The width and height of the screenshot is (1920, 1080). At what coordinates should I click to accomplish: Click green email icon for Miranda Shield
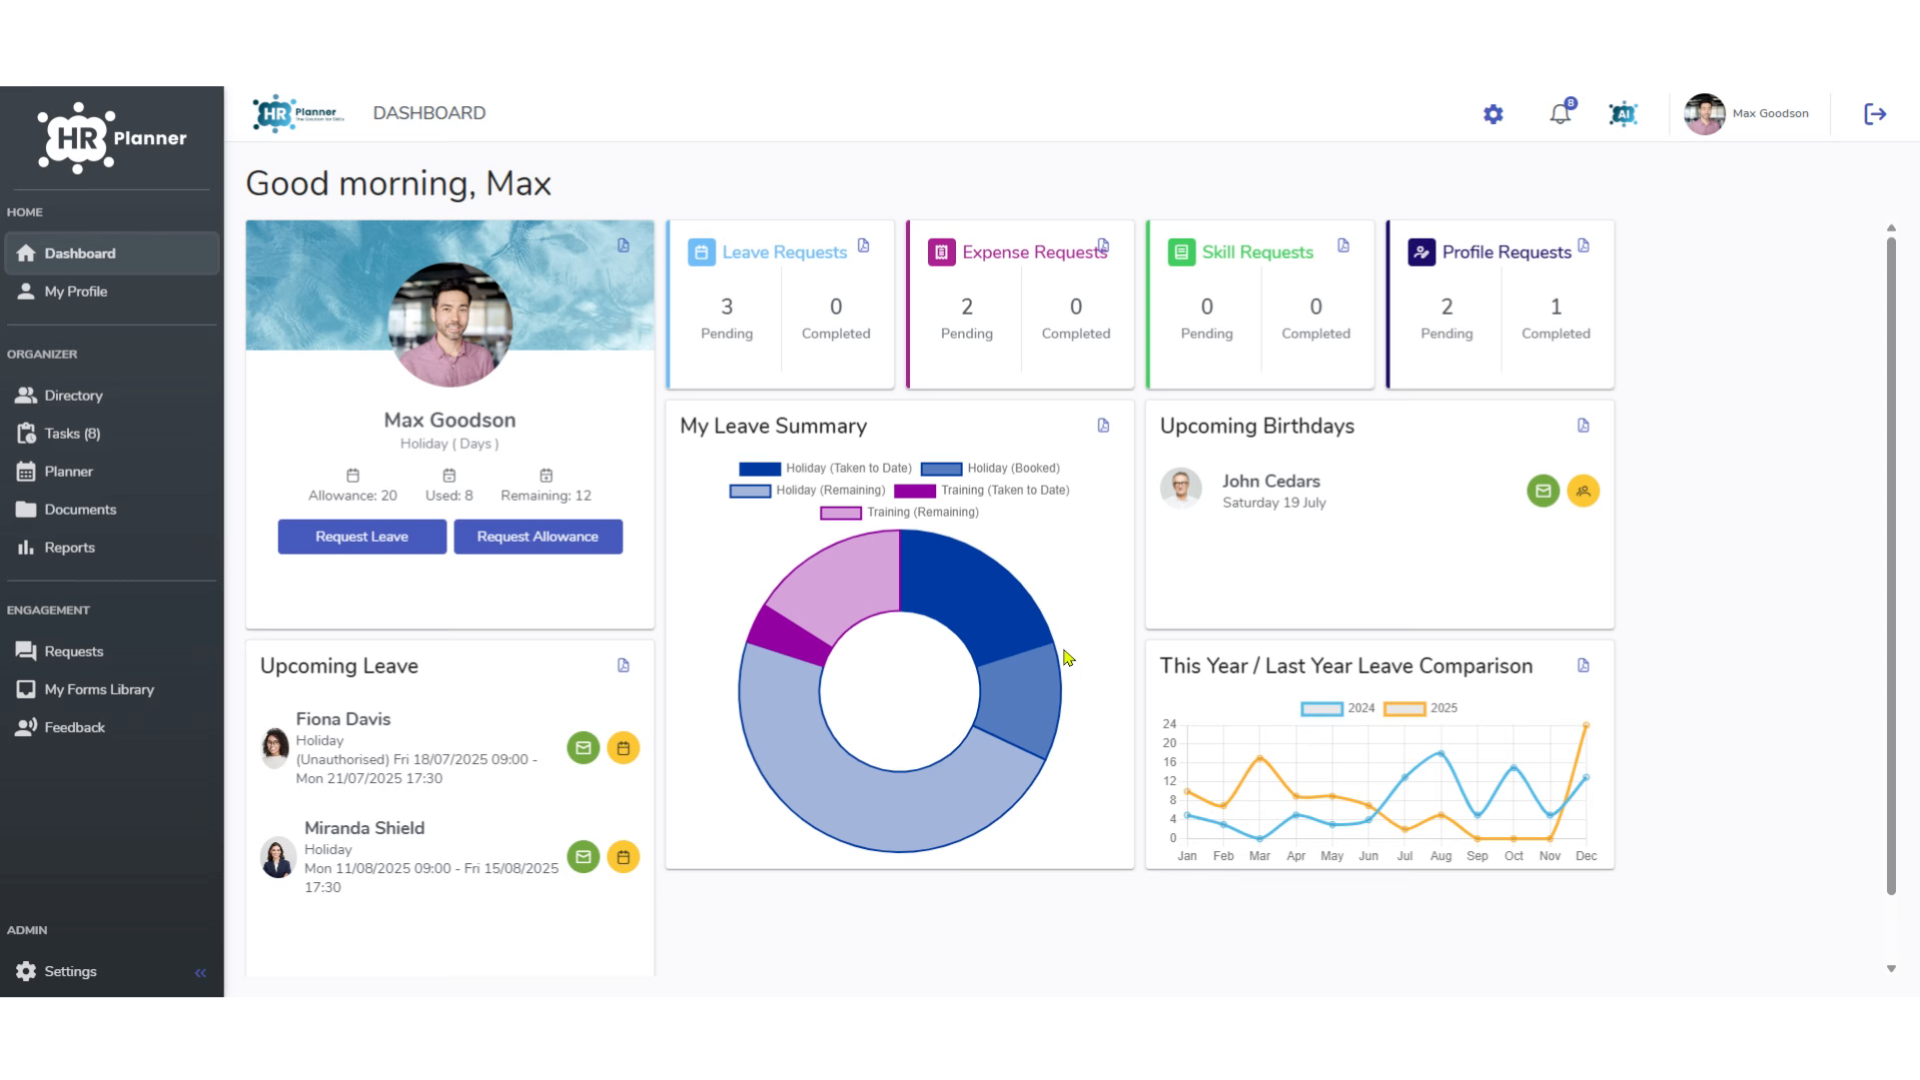coord(583,857)
